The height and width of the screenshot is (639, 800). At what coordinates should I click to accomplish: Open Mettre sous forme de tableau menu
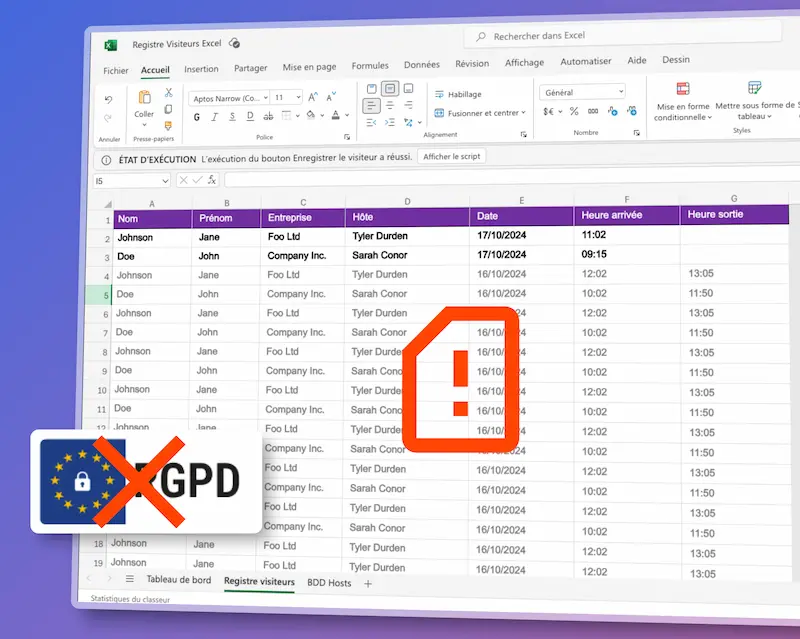tap(755, 101)
